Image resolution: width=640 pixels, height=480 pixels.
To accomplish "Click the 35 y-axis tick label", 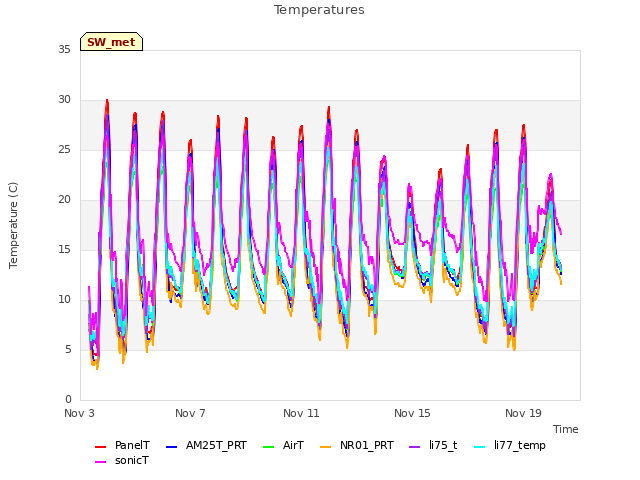I will [64, 49].
